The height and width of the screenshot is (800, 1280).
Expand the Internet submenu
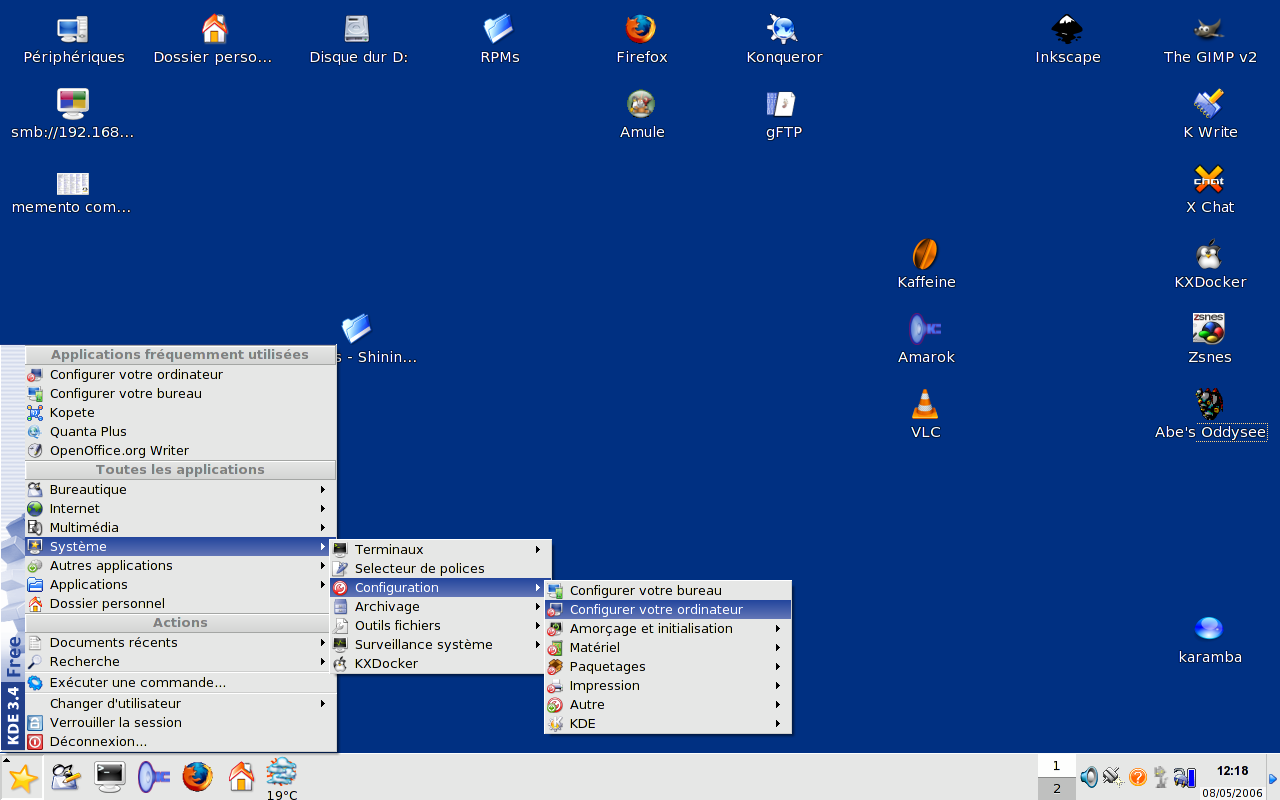pyautogui.click(x=181, y=509)
